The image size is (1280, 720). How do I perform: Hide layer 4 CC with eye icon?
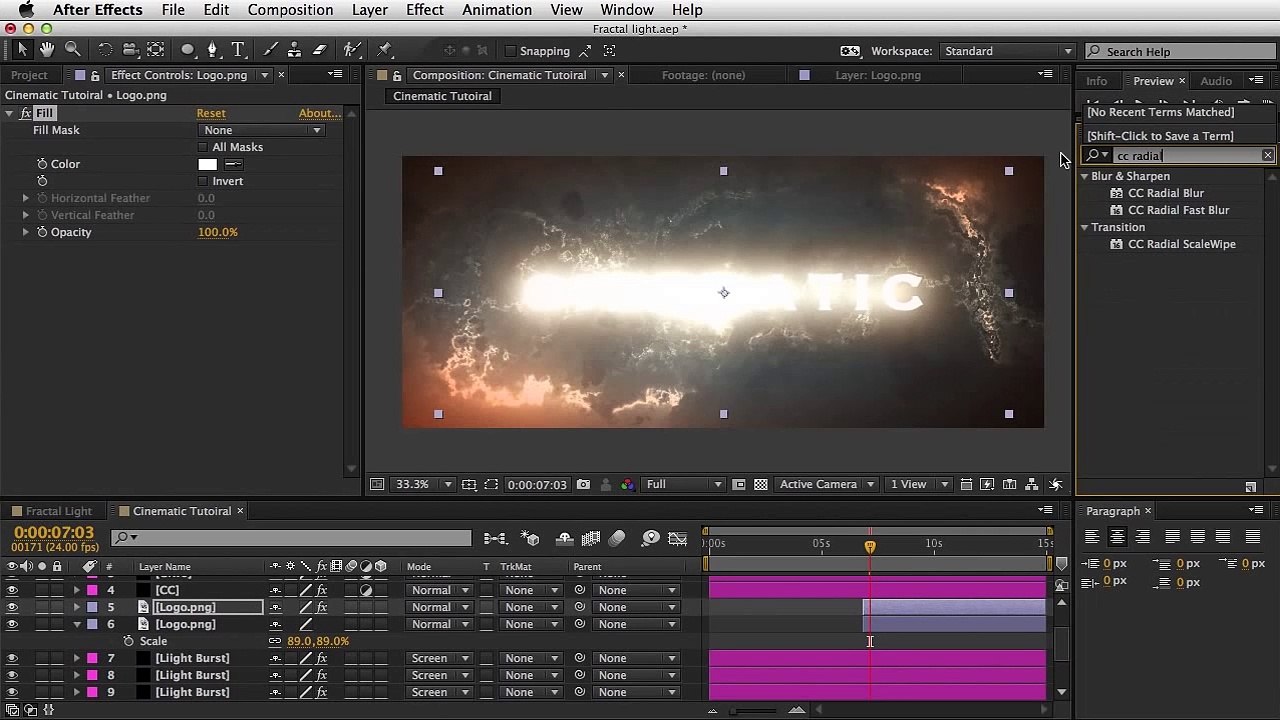pos(12,590)
